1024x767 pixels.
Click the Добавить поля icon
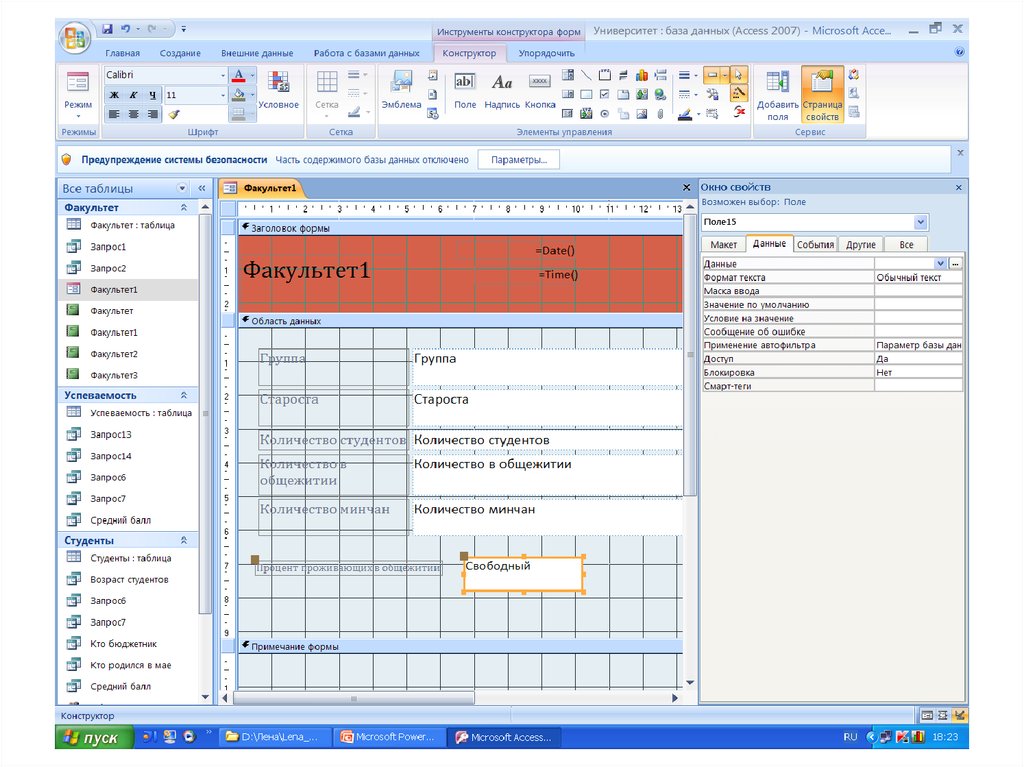point(777,94)
